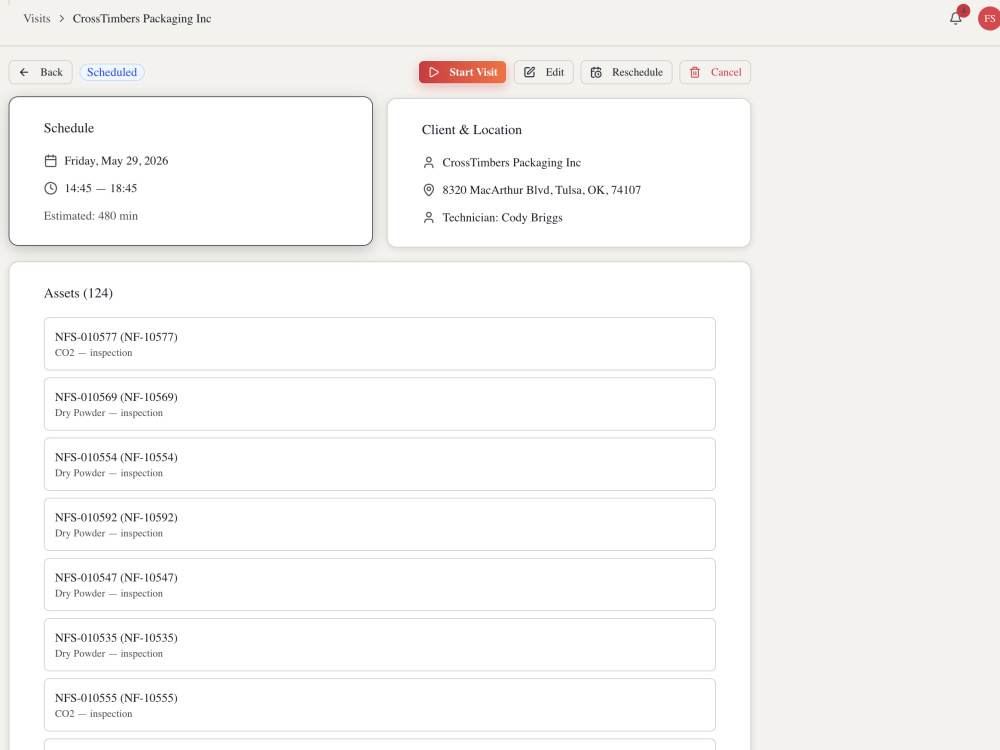Viewport: 1000px width, 750px height.
Task: Click the Scheduled status badge
Action: [112, 72]
